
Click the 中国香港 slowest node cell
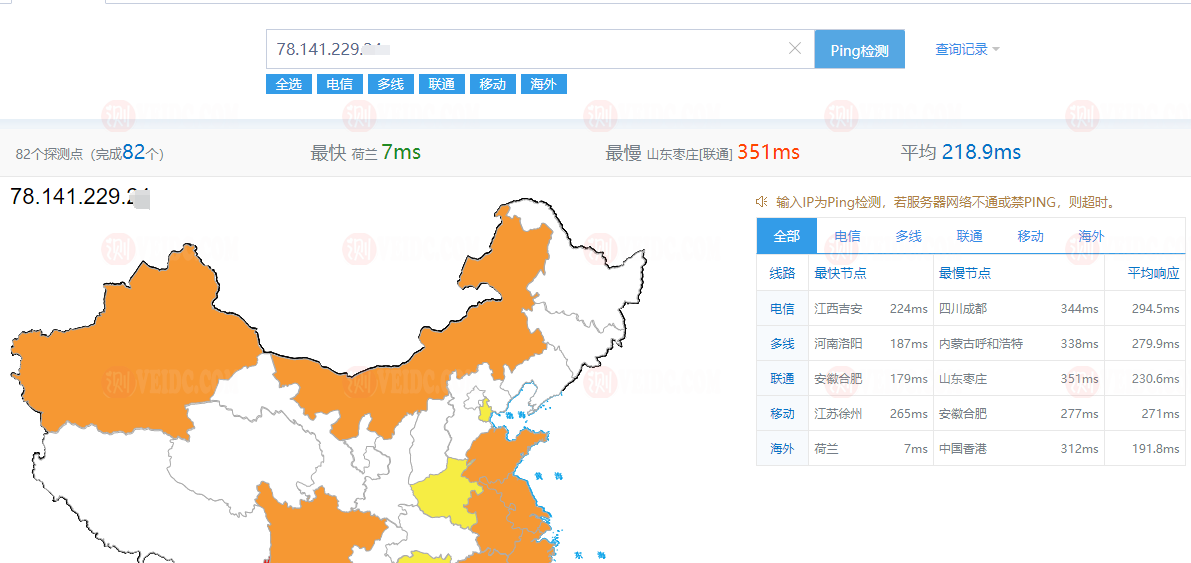(963, 448)
